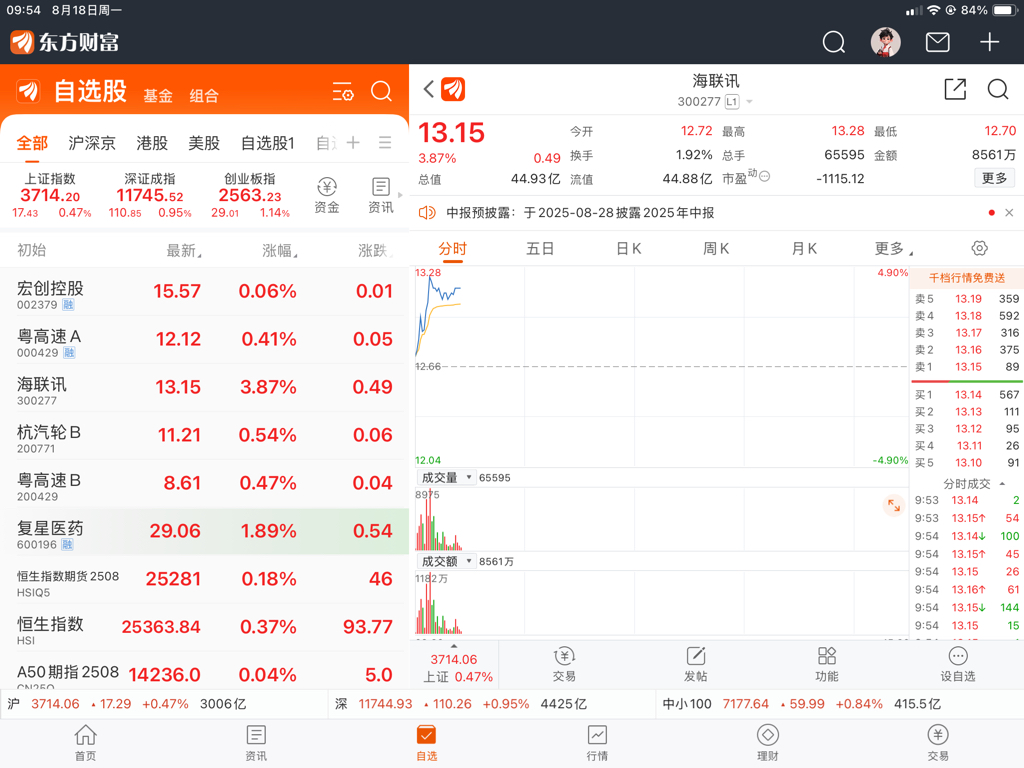Open 资金 capital flow icon
The height and width of the screenshot is (768, 1024).
327,195
